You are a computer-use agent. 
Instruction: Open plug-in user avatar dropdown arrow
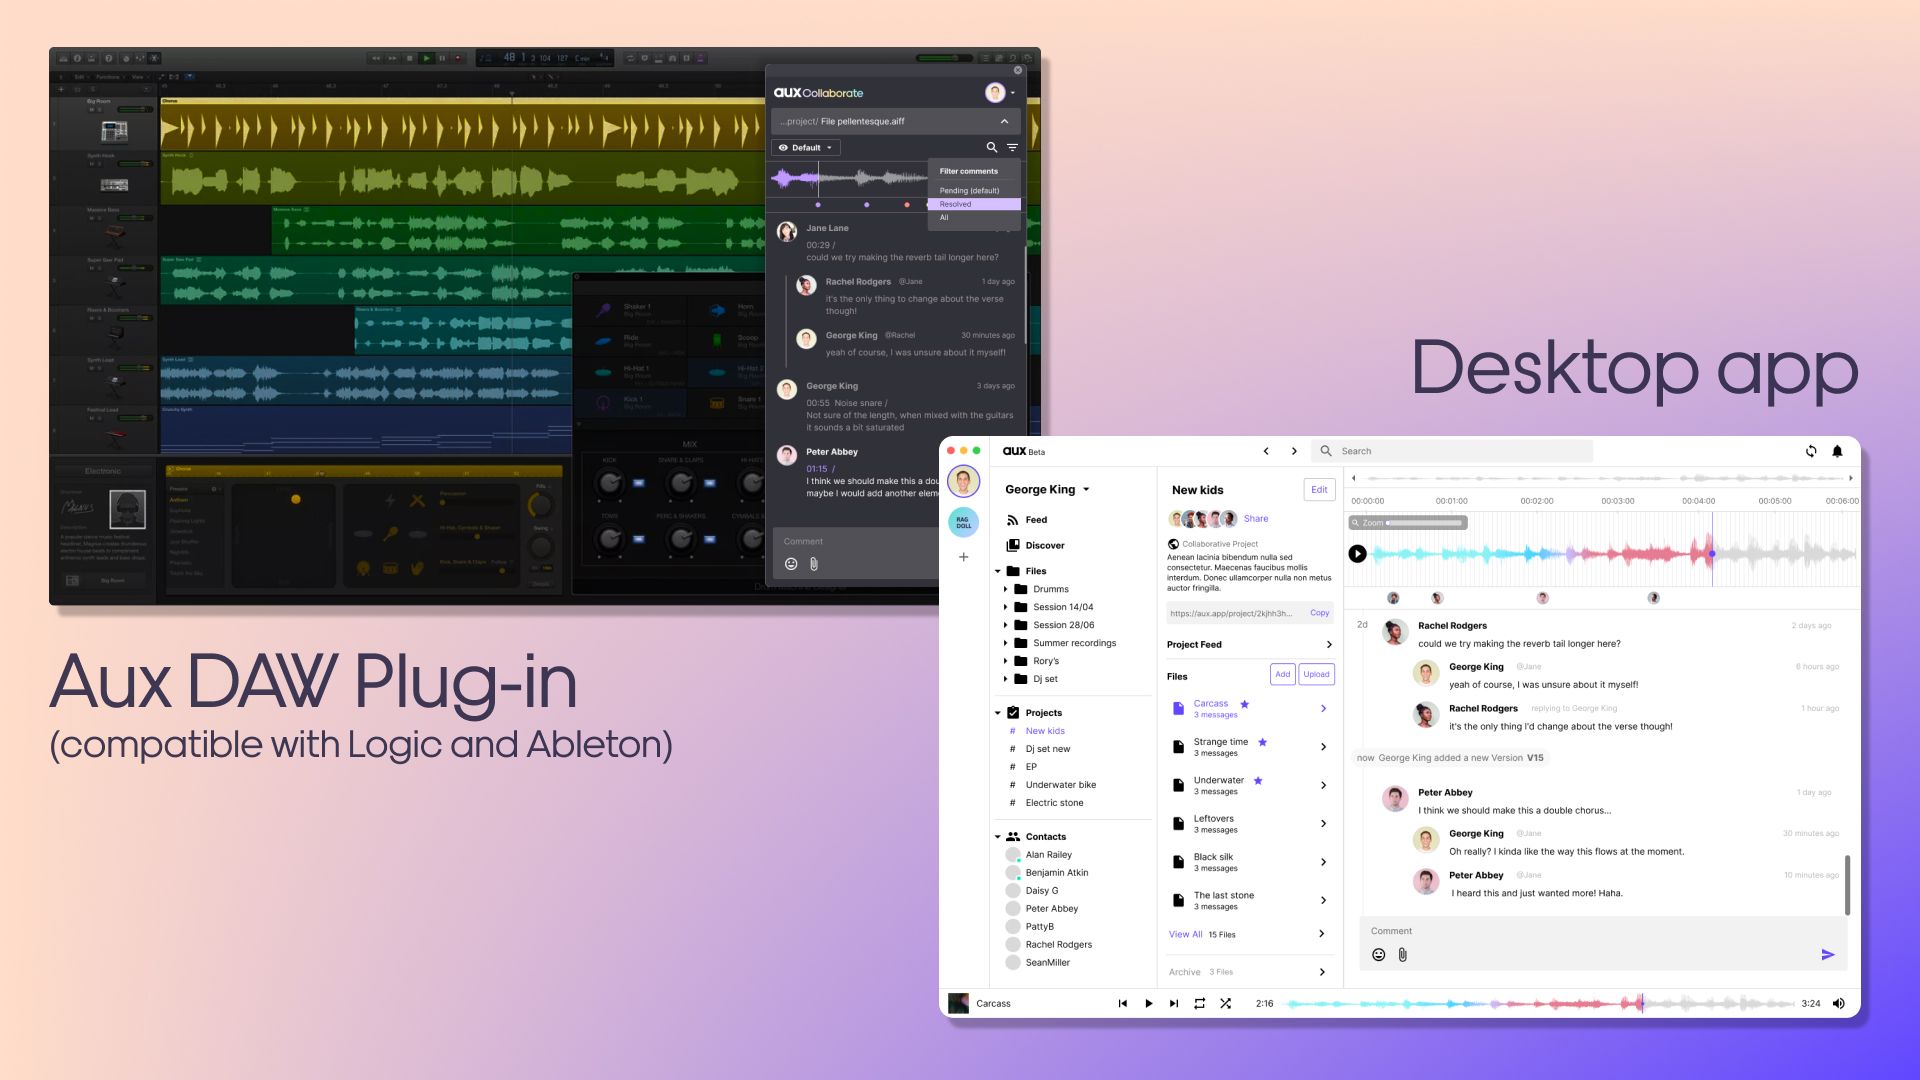coord(1012,93)
